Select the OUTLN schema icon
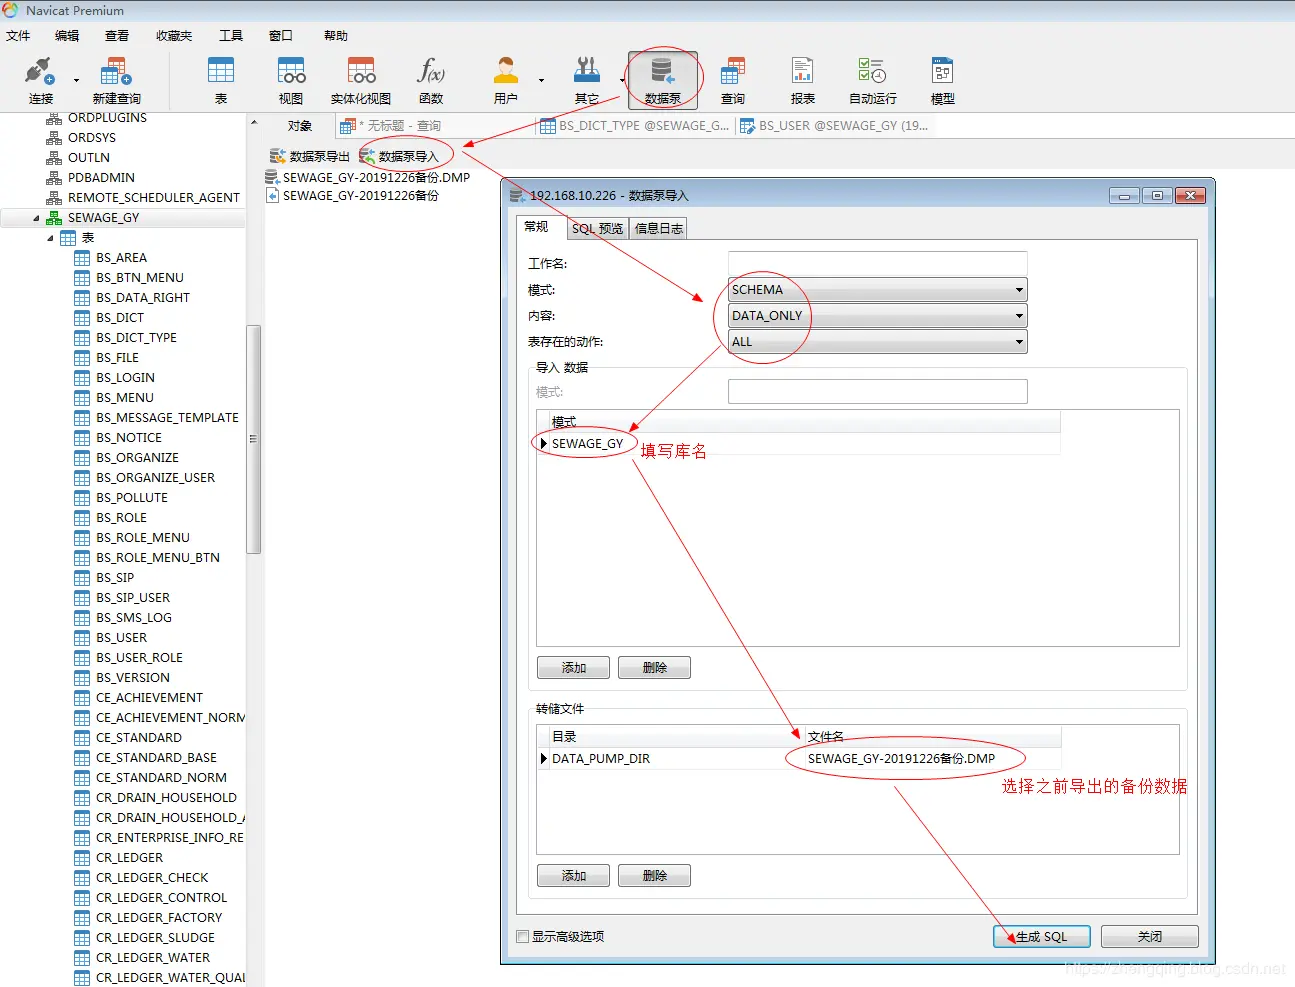This screenshot has height=987, width=1295. click(x=54, y=158)
